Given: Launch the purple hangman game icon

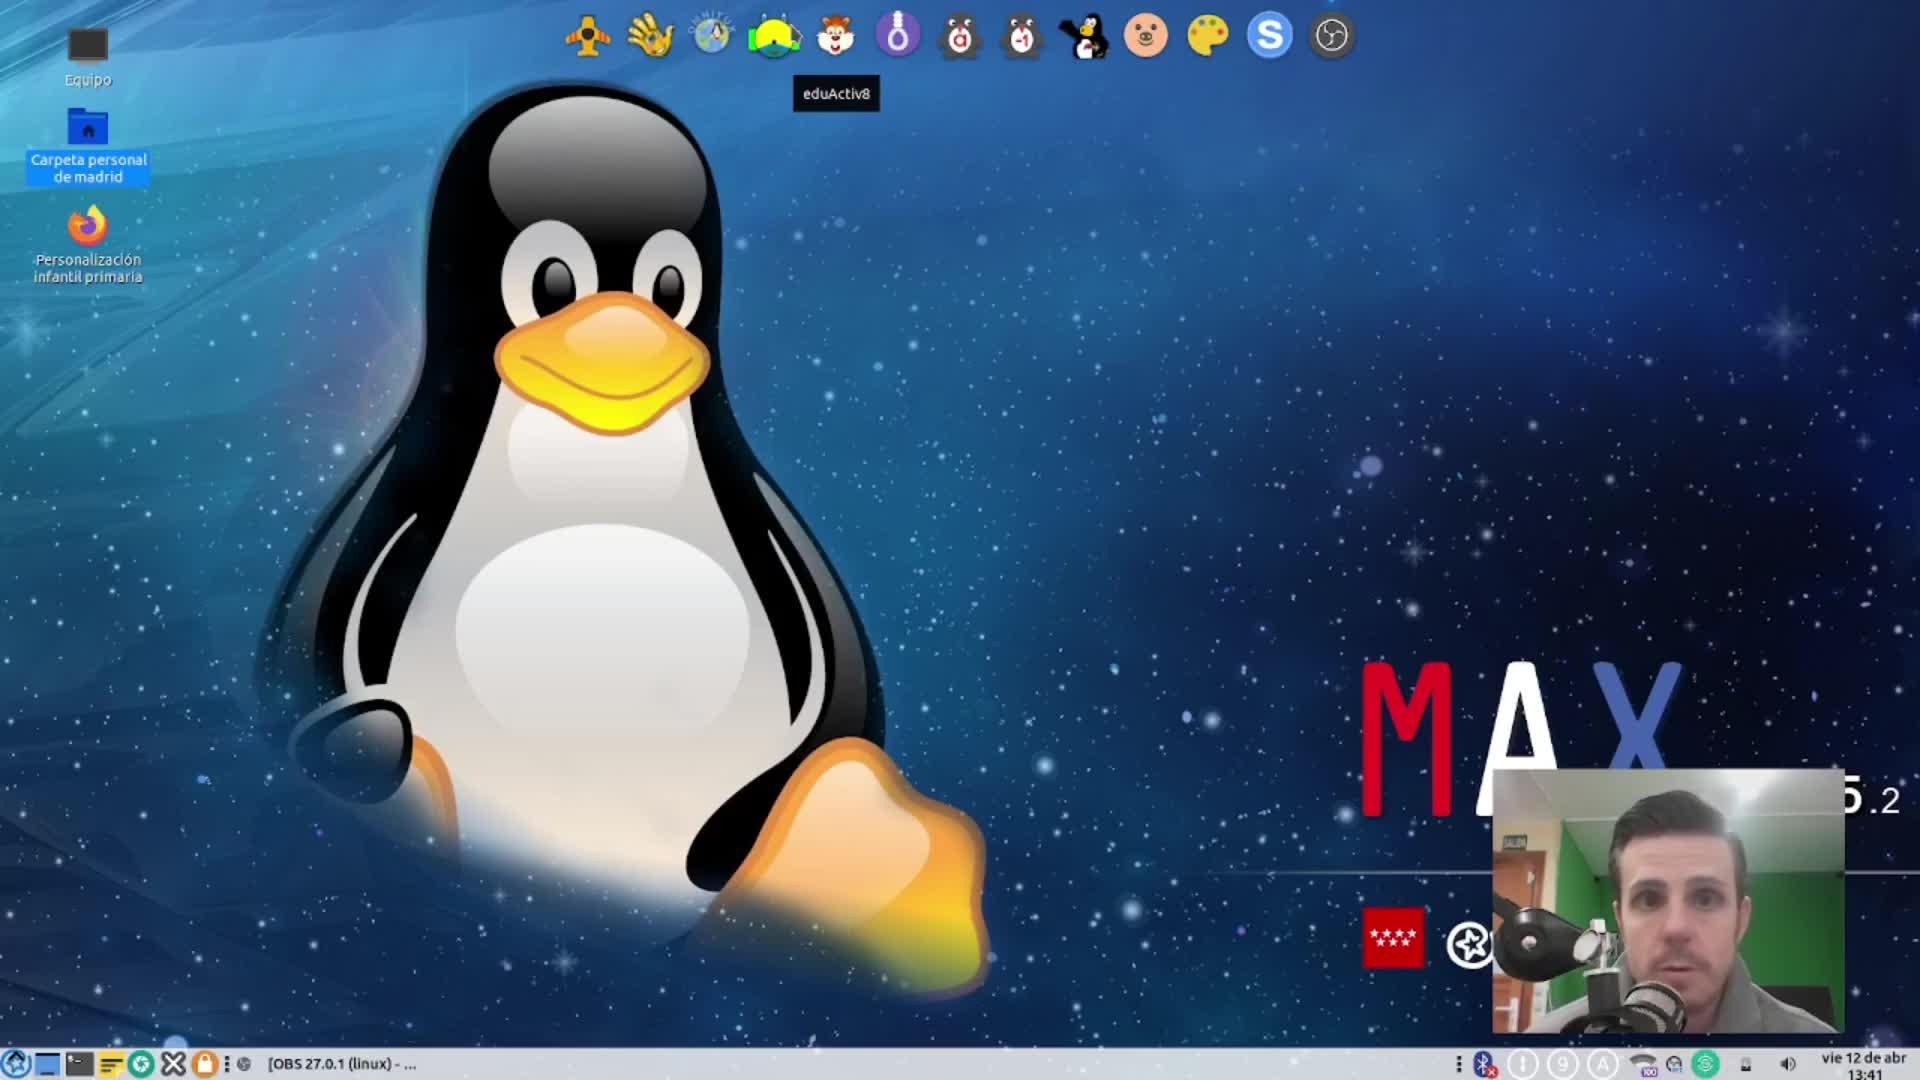Looking at the screenshot, I should [898, 36].
